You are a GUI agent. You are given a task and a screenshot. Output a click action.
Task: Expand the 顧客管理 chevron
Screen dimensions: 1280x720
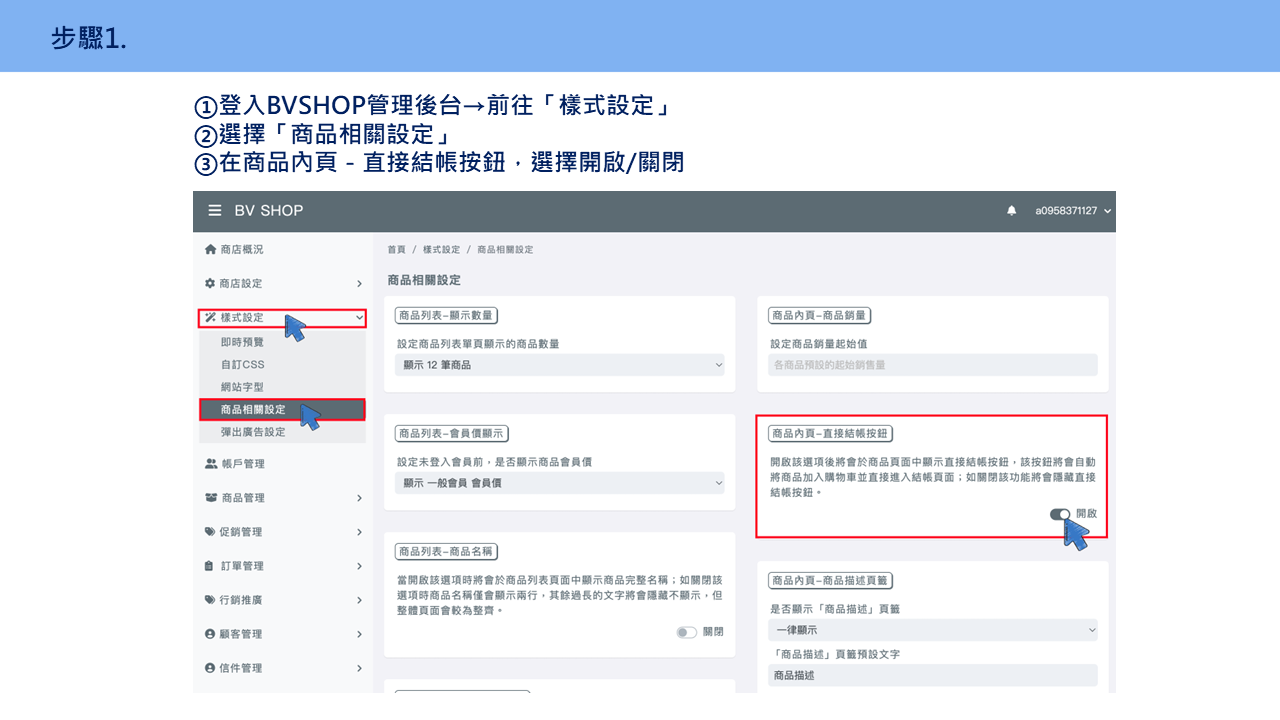(359, 634)
